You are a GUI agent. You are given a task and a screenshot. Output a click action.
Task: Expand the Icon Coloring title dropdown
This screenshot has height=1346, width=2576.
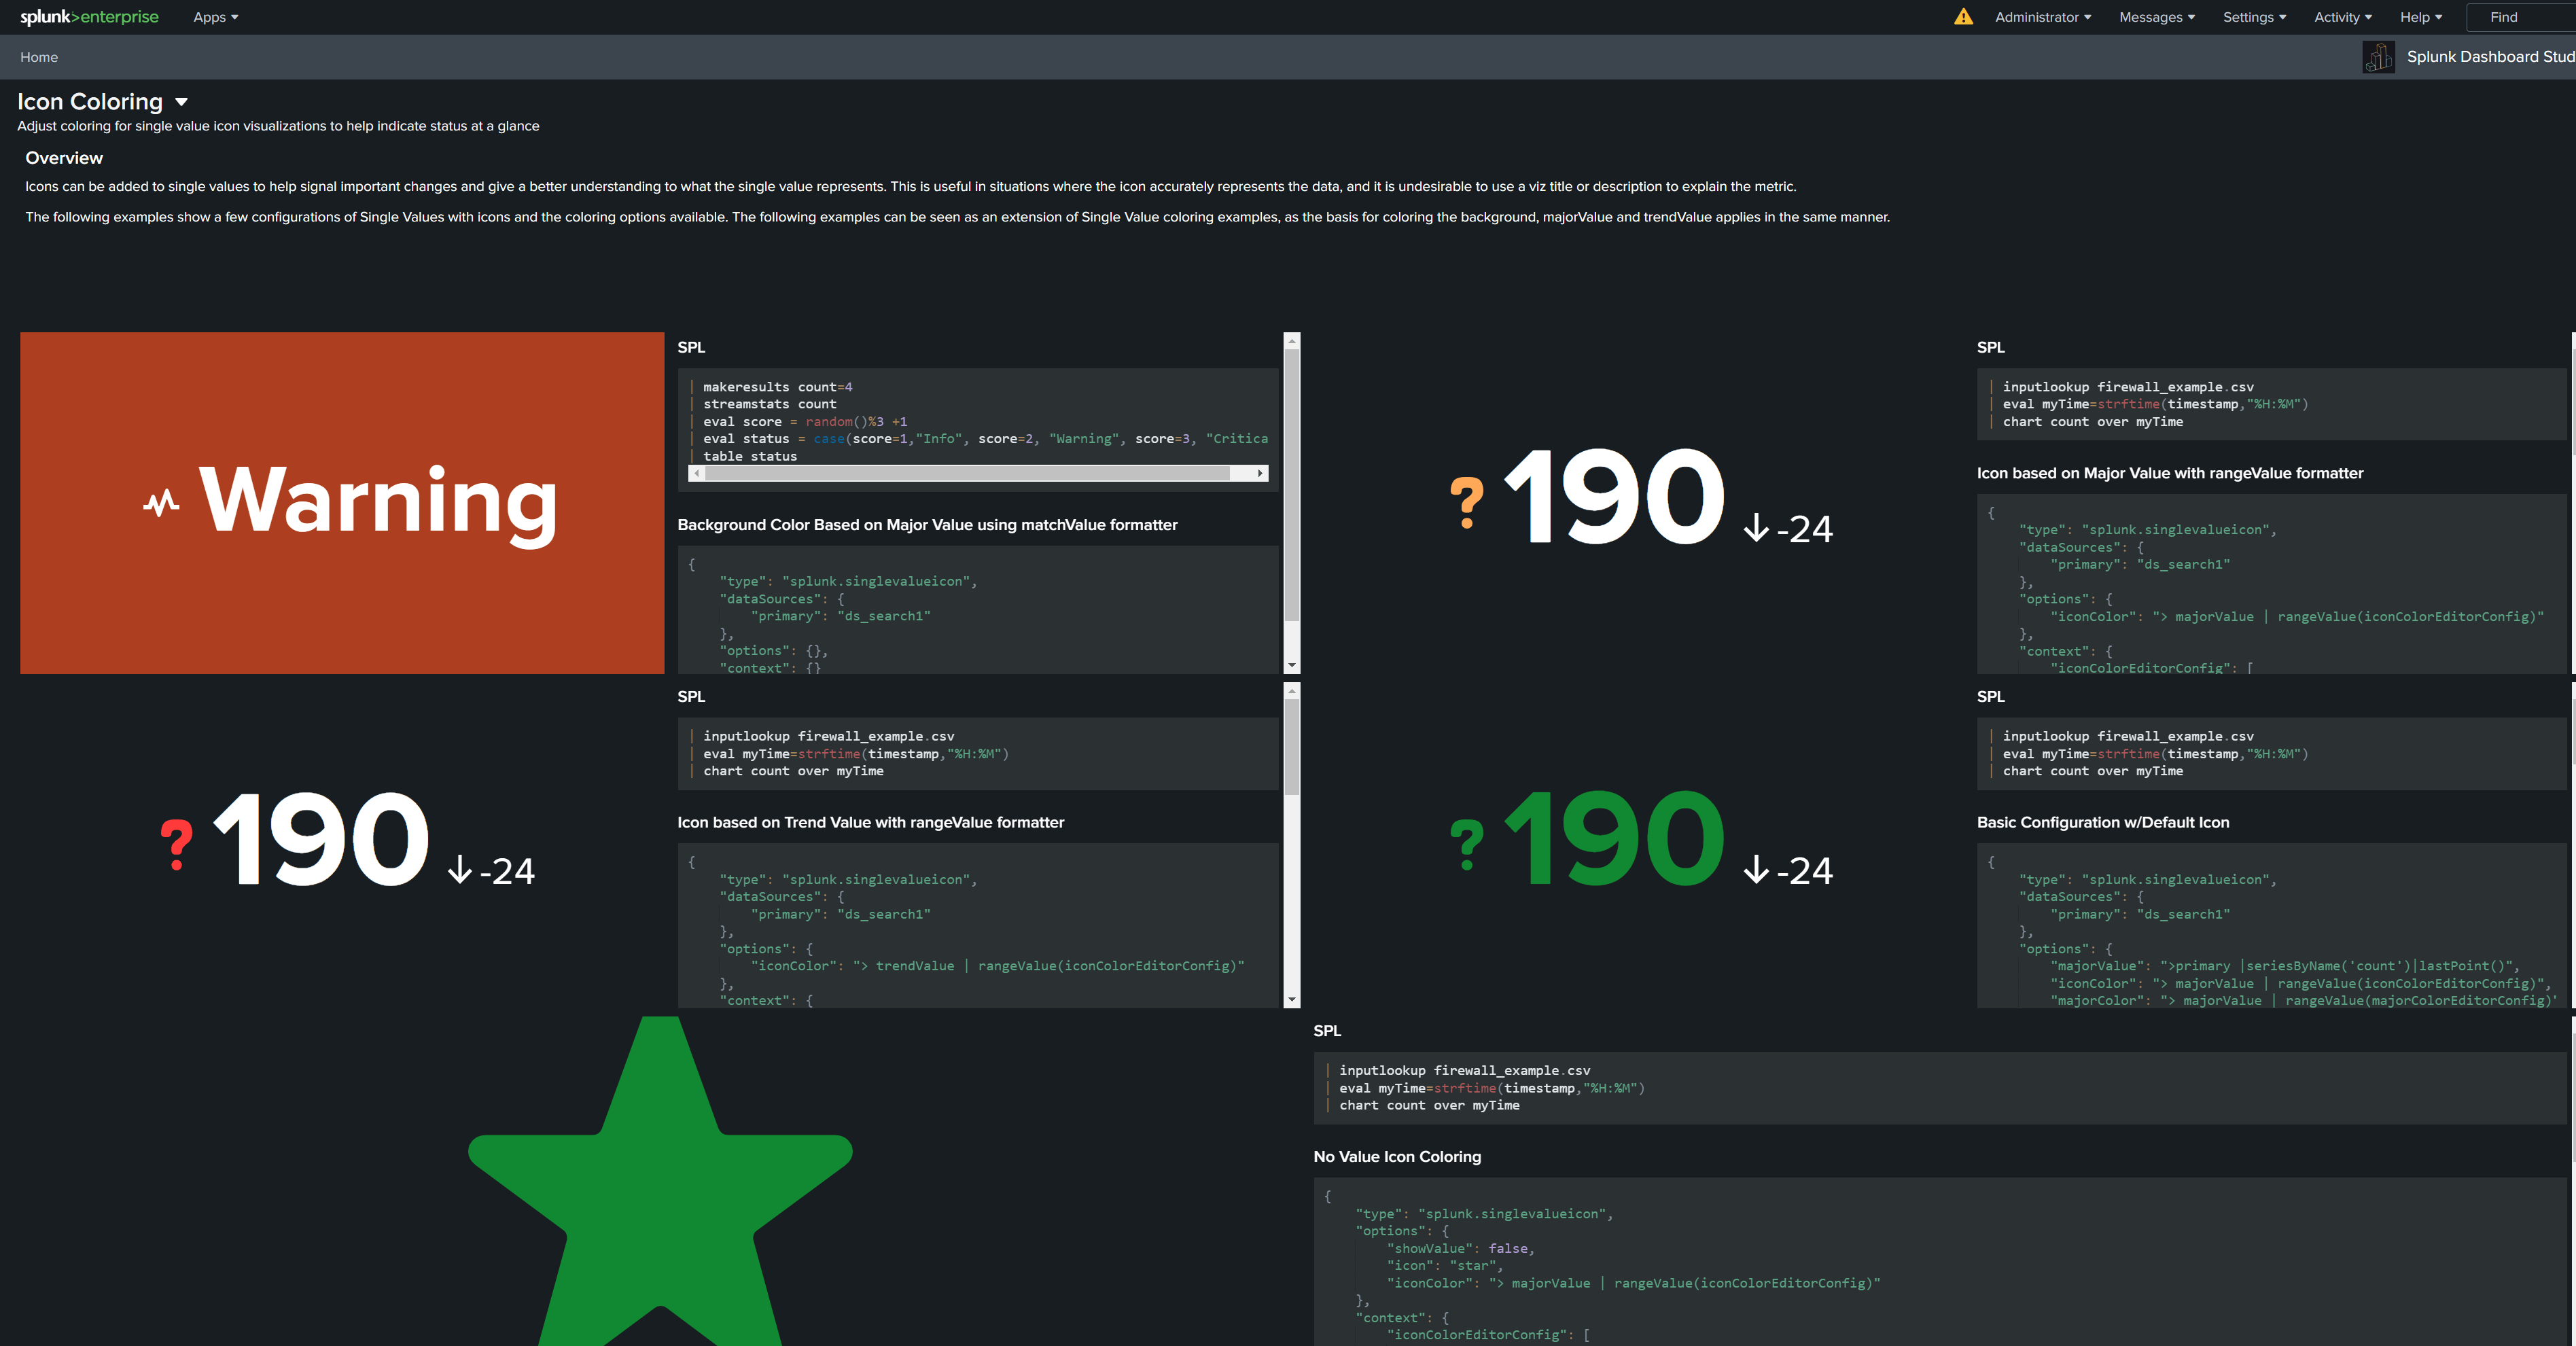(x=181, y=102)
